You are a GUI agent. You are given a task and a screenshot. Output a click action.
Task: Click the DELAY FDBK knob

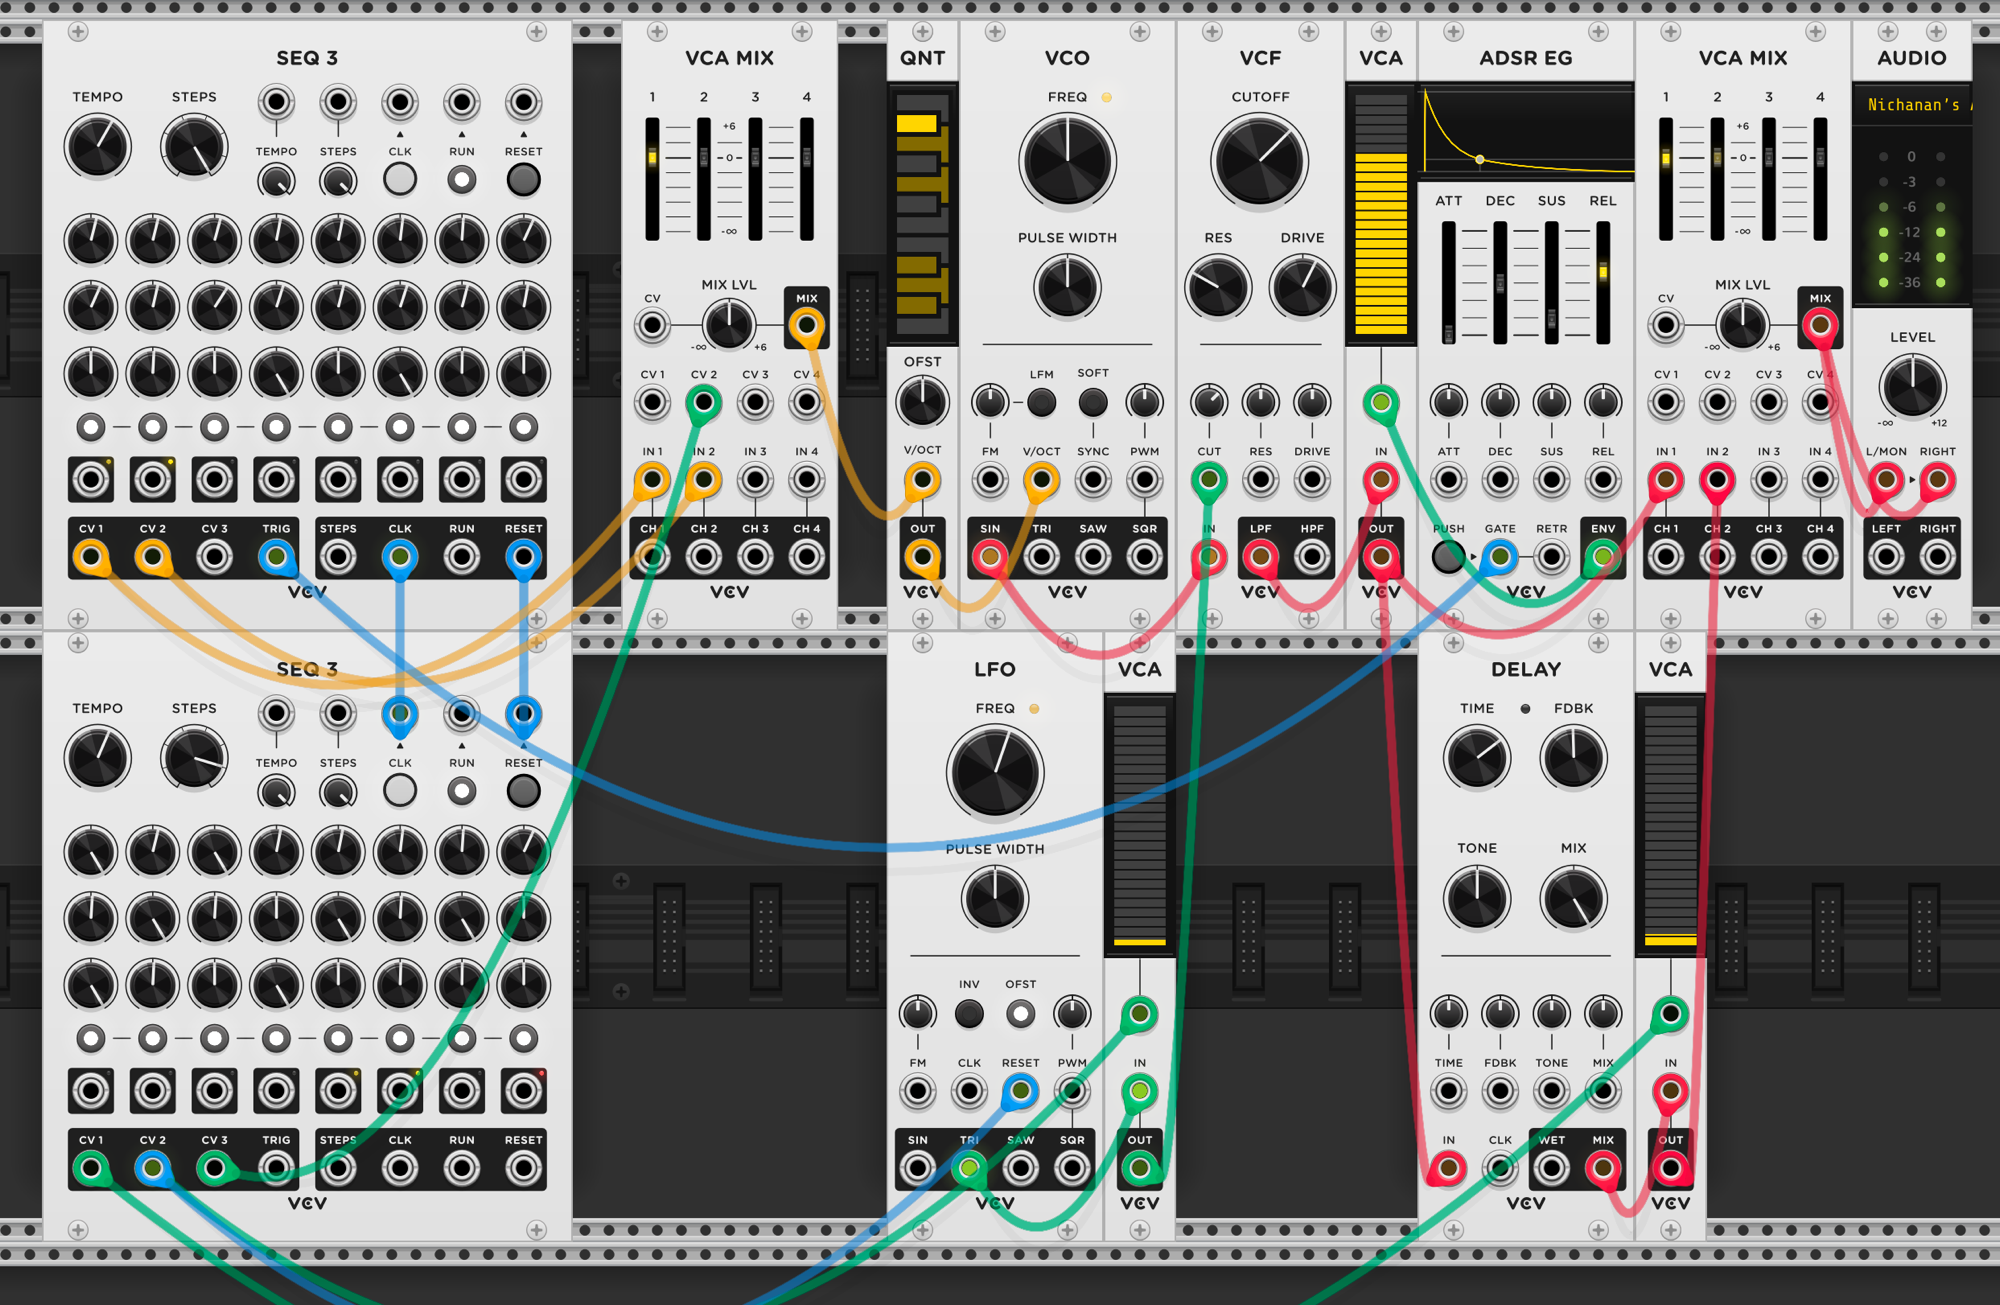point(1573,758)
